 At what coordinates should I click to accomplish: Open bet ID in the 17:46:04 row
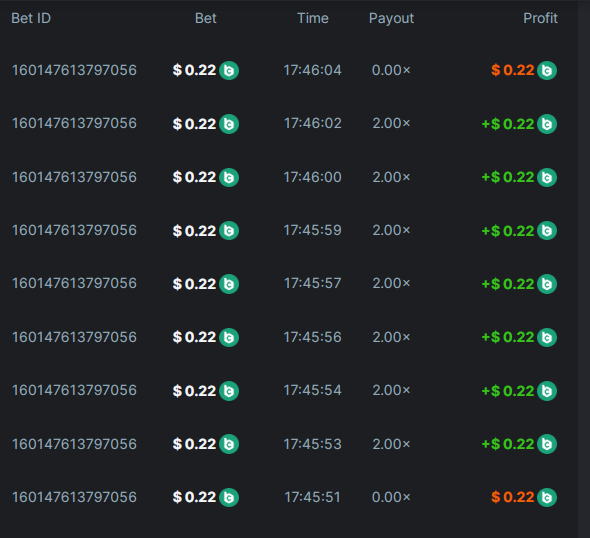[75, 70]
